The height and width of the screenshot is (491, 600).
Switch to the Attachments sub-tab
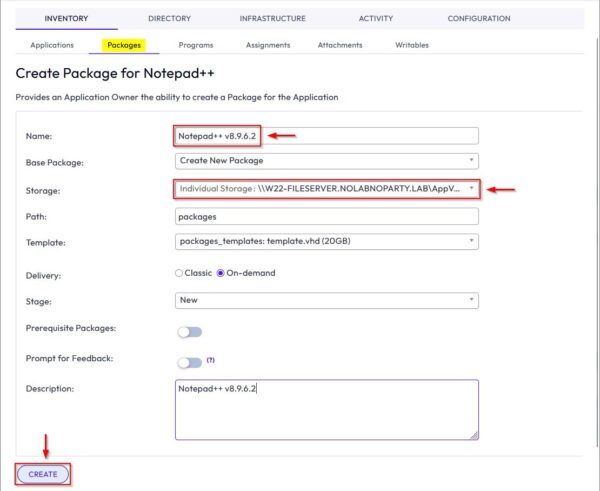(x=340, y=45)
